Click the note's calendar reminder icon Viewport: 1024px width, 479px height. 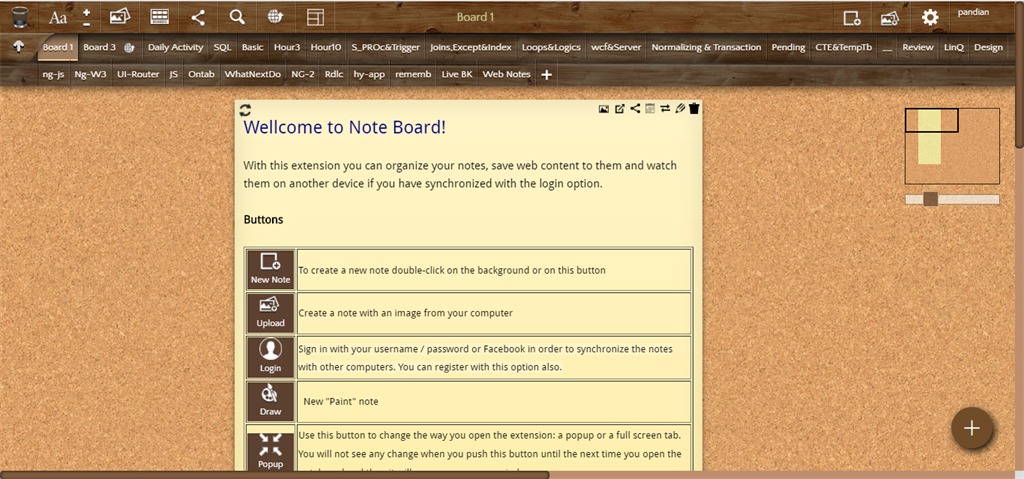tap(650, 108)
